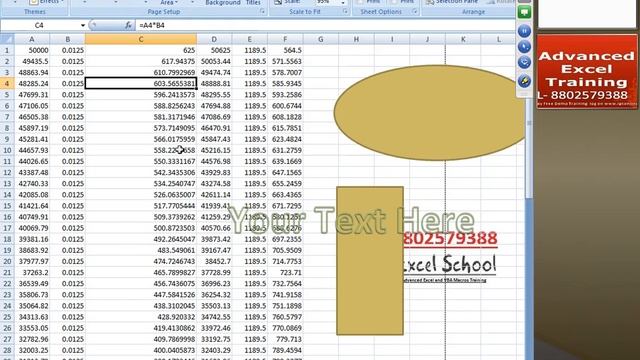640x360 pixels.
Task: Click cell A1 containing 50000
Action: 32,51
